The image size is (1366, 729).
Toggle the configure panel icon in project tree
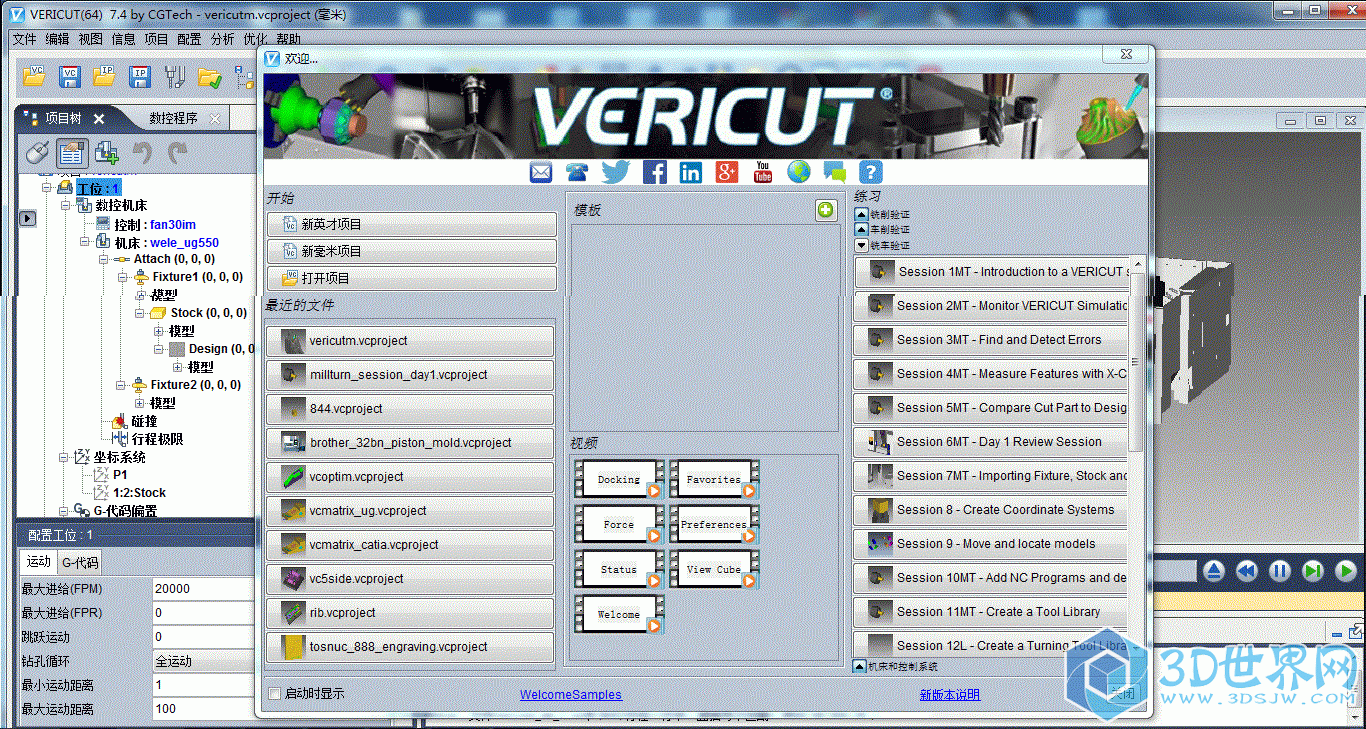71,153
